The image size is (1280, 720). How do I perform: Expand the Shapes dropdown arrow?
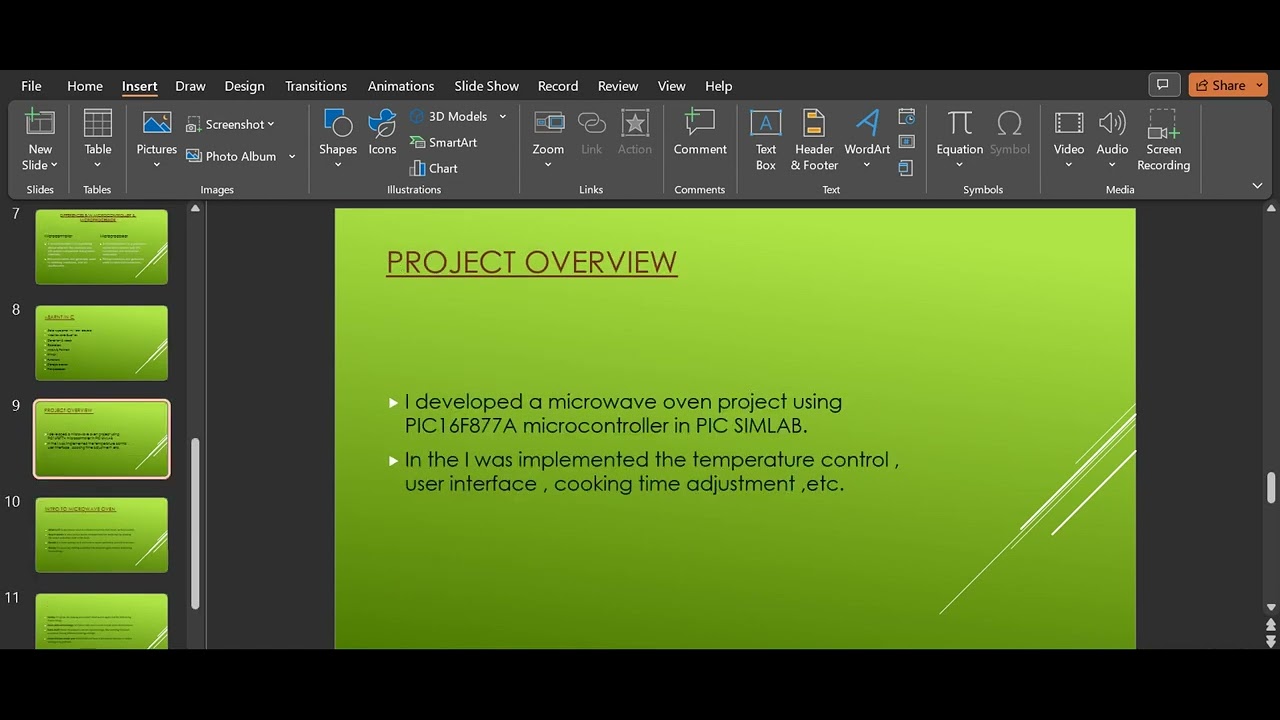pyautogui.click(x=338, y=166)
